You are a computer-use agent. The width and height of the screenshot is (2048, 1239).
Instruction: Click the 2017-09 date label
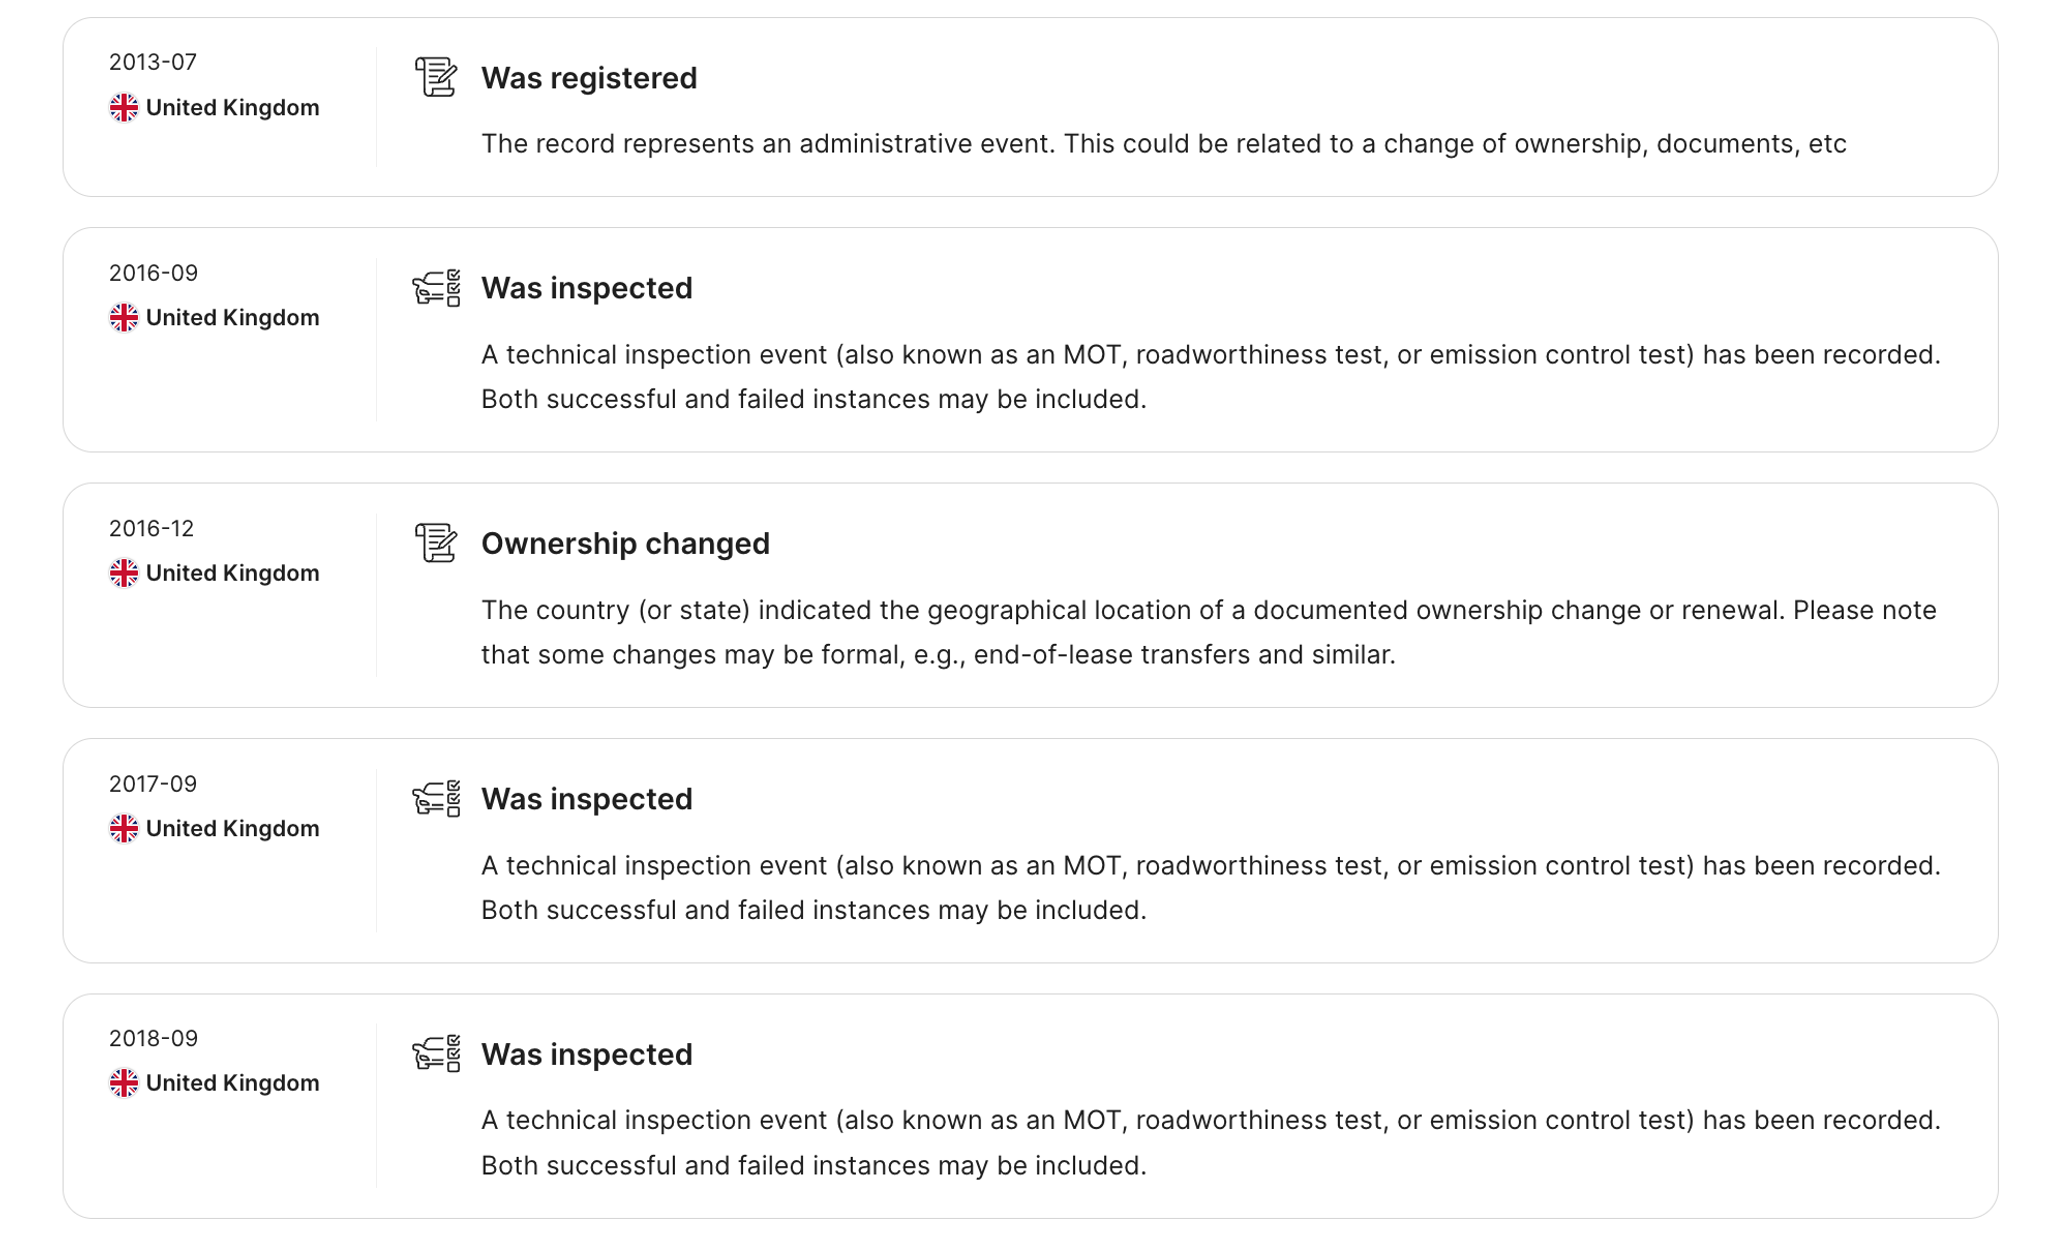coord(153,784)
